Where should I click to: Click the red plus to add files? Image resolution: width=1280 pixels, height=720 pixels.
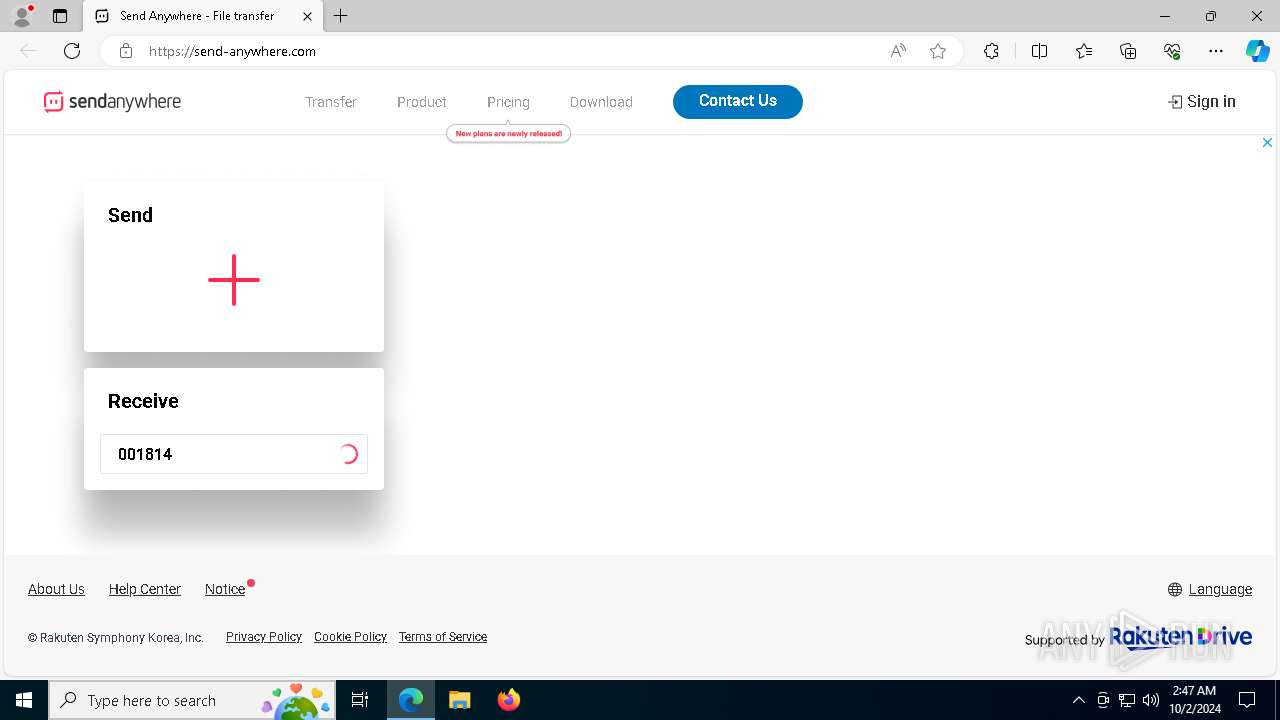(x=234, y=280)
